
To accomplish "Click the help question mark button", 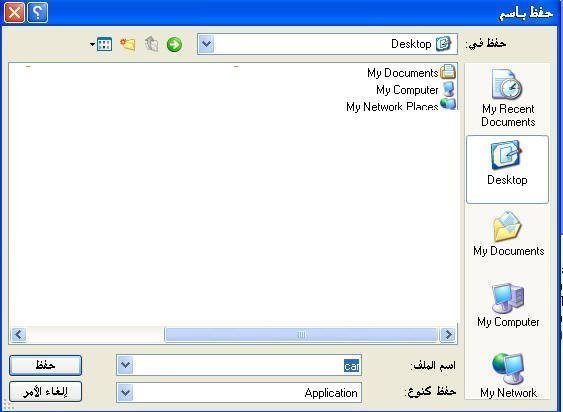I will [38, 13].
